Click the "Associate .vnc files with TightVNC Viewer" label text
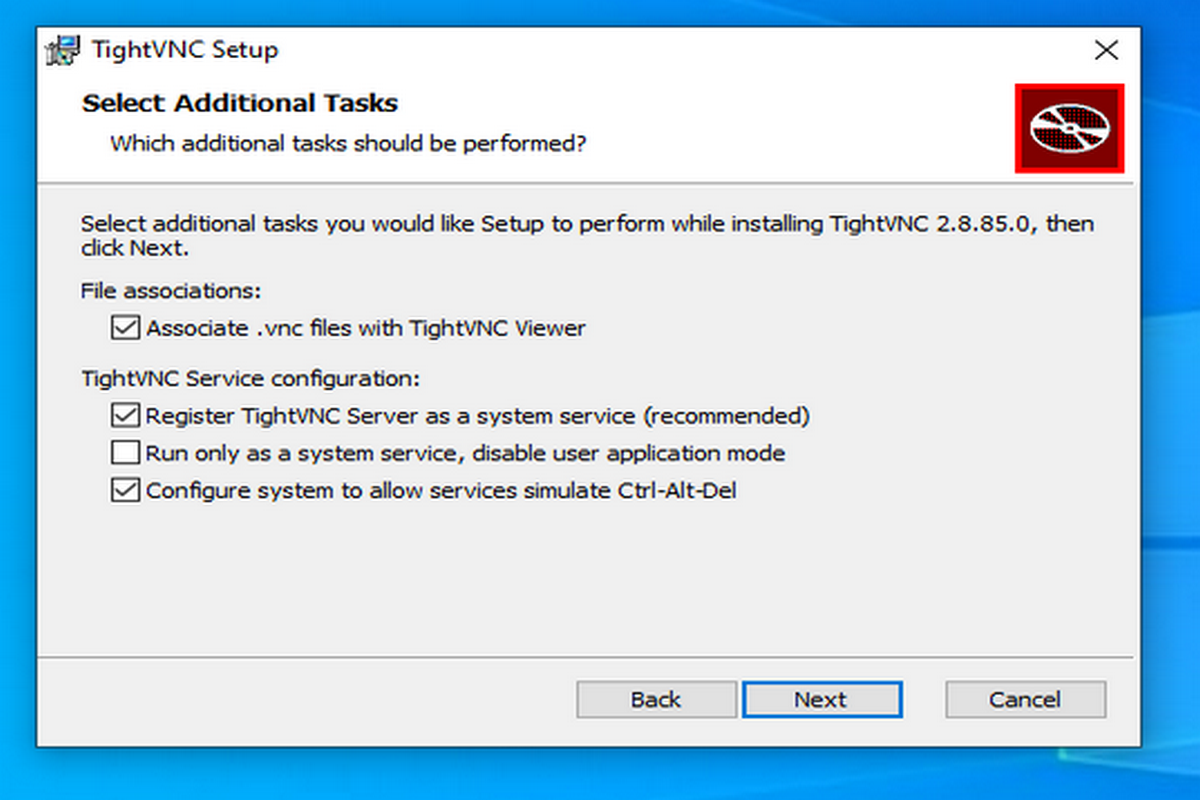This screenshot has width=1200, height=800. pos(366,328)
